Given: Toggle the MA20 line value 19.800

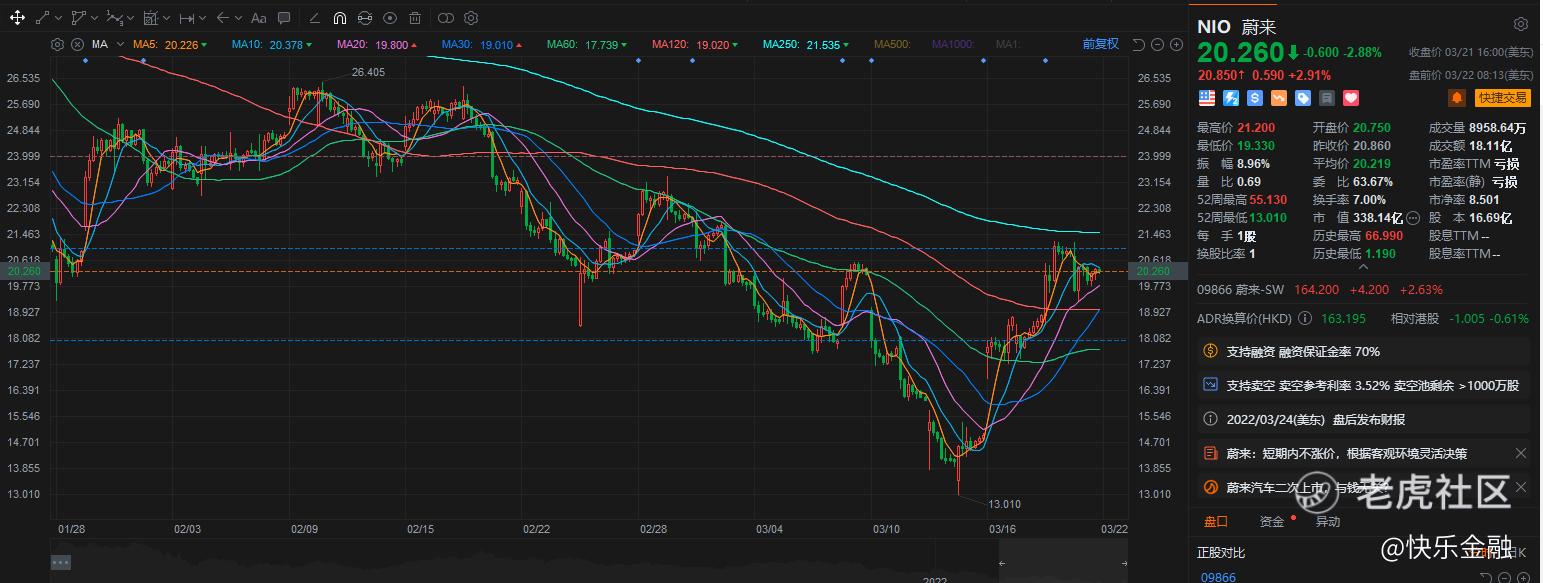Looking at the screenshot, I should (x=377, y=44).
